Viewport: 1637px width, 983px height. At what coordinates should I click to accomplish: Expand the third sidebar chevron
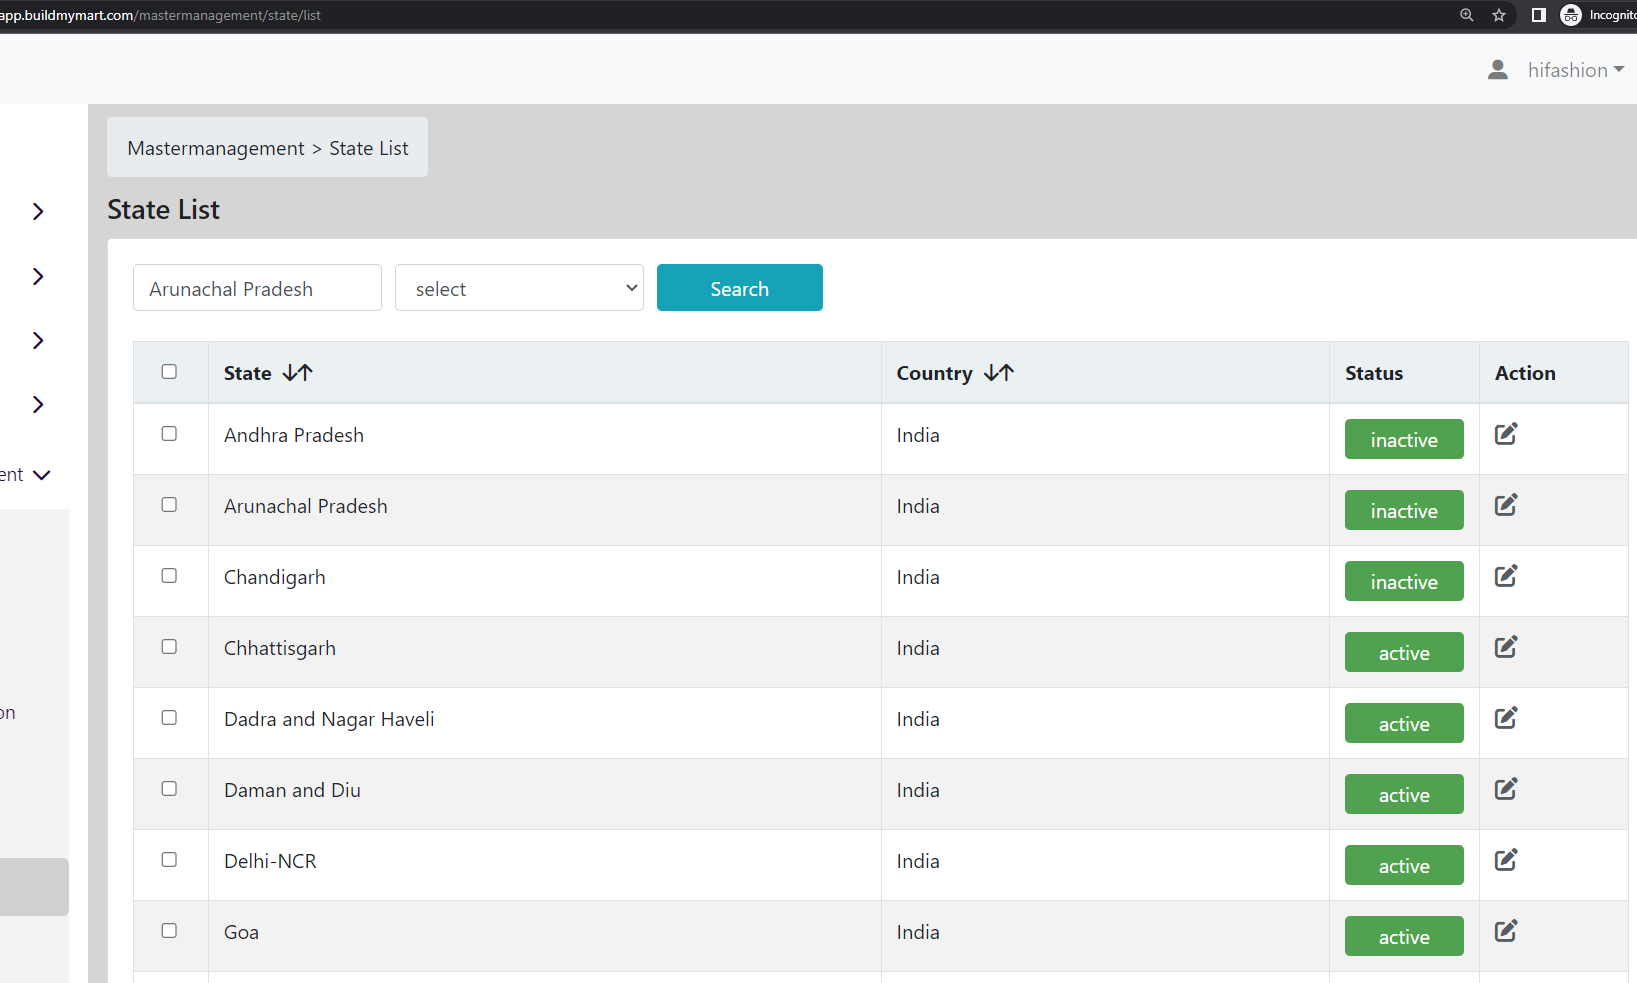click(38, 340)
